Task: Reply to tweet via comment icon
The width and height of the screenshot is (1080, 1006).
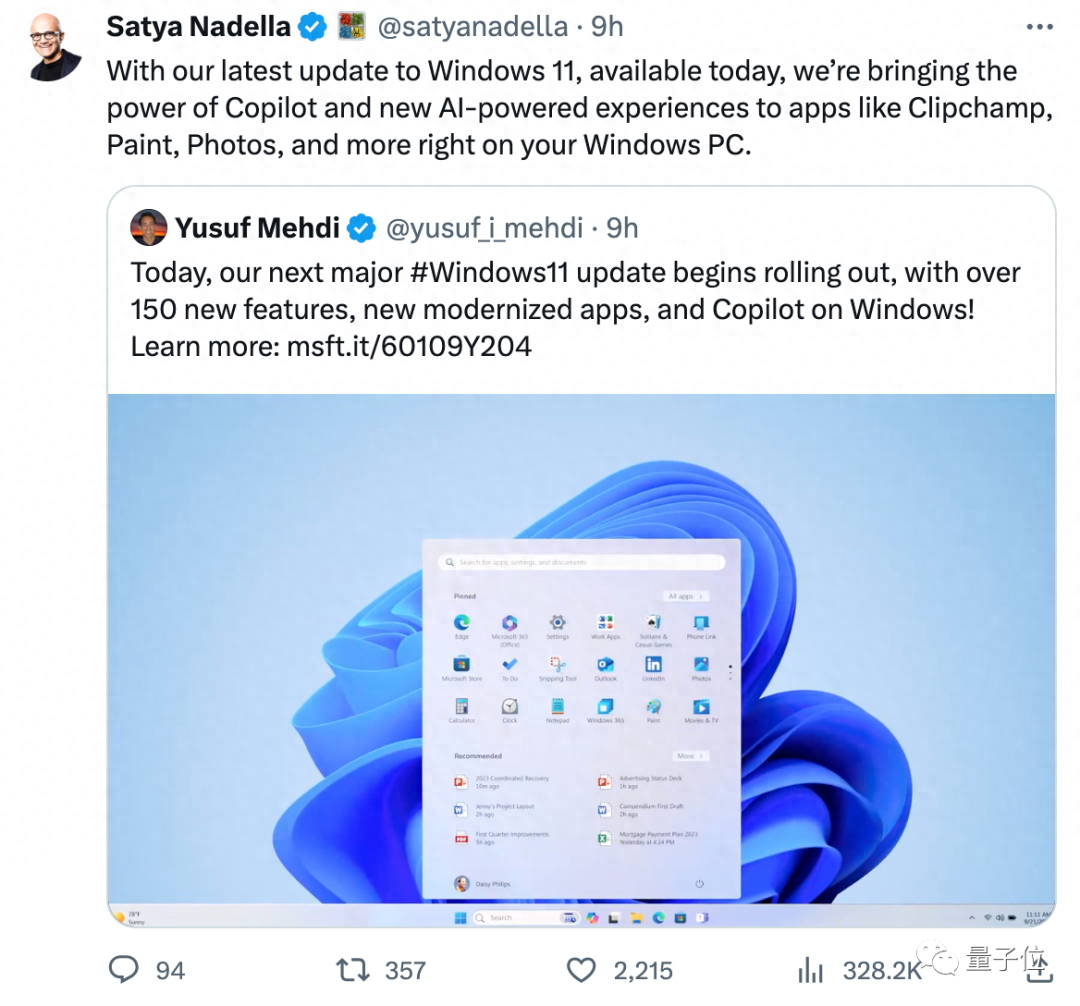Action: (123, 969)
